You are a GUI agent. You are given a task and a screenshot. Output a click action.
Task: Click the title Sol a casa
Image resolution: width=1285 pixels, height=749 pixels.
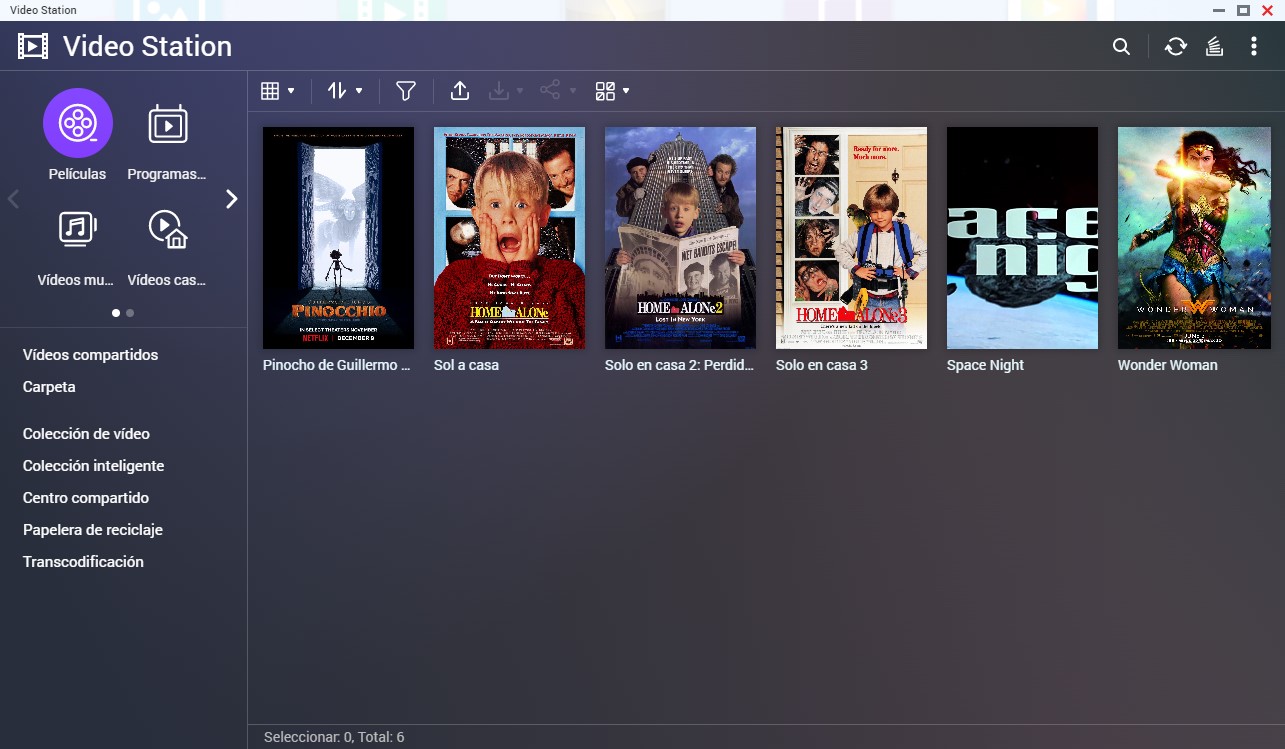(466, 365)
